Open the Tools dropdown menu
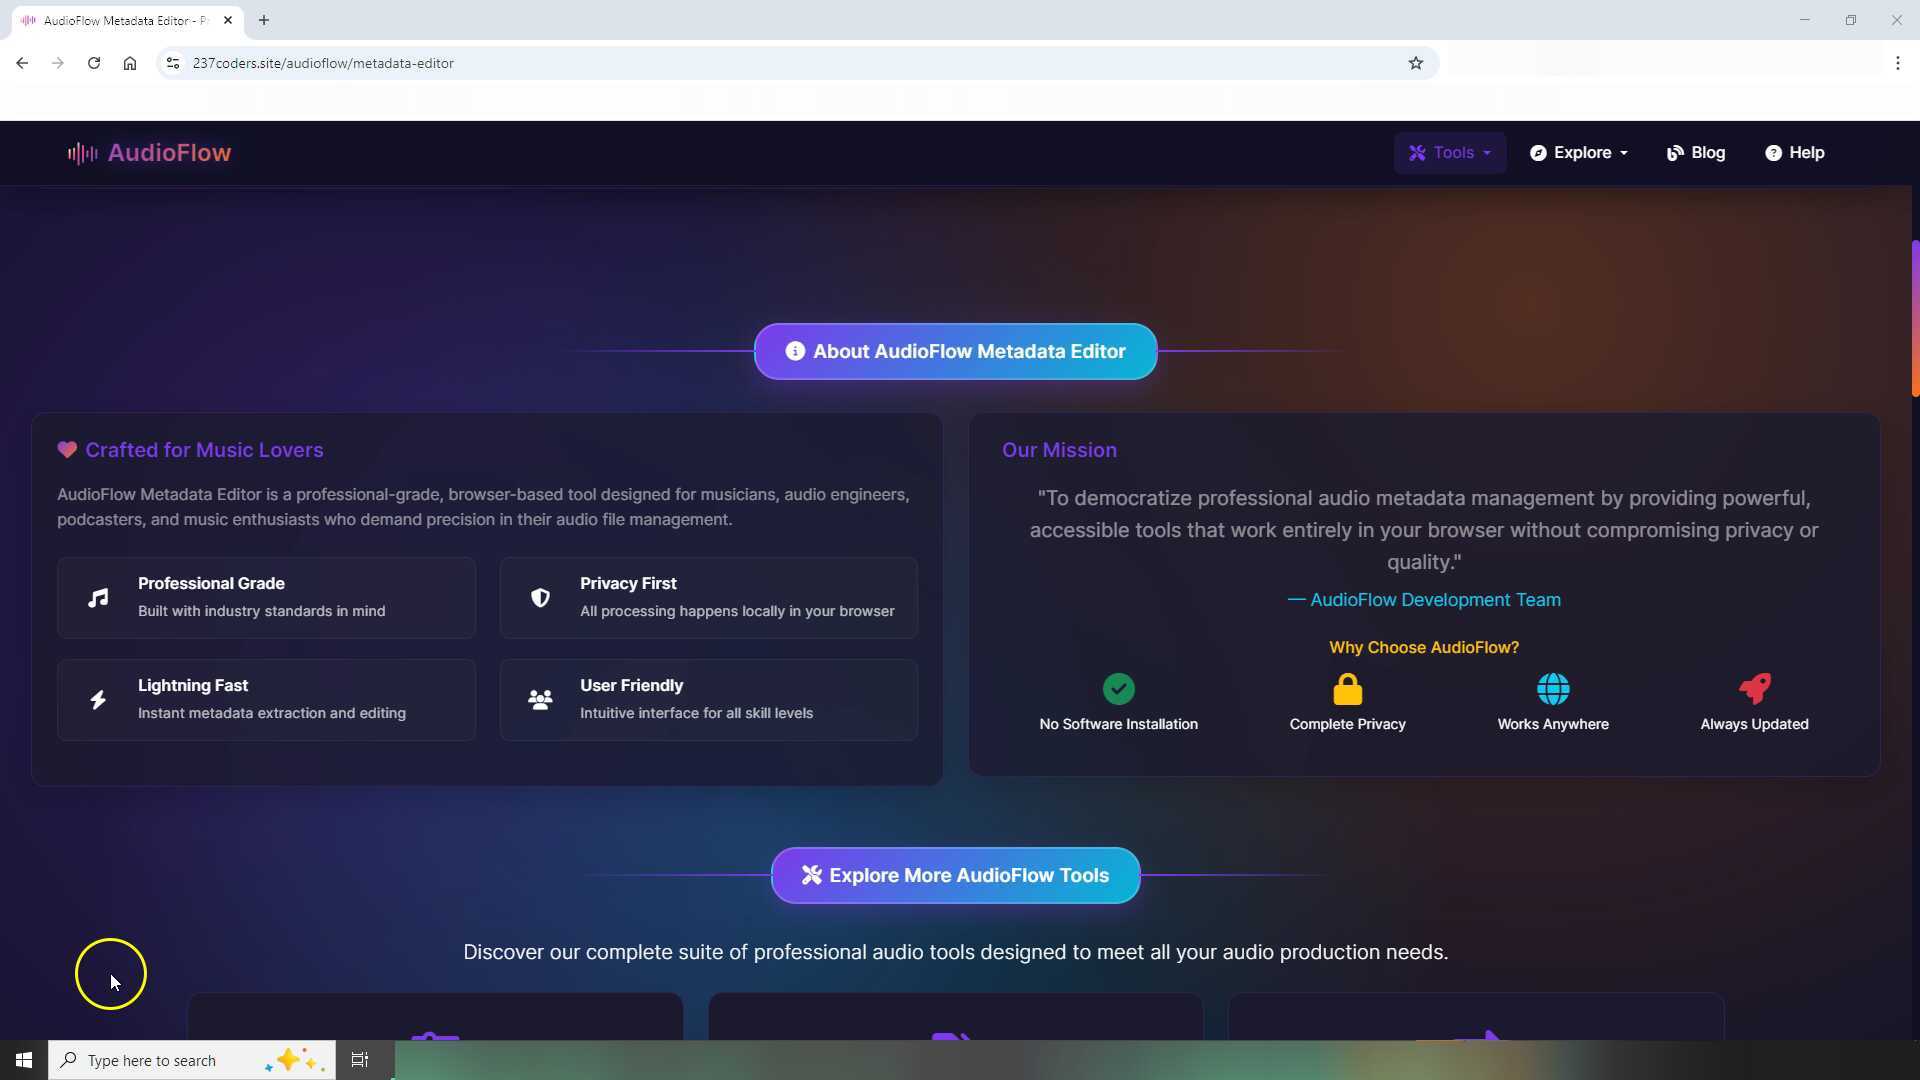1920x1080 pixels. point(1450,152)
